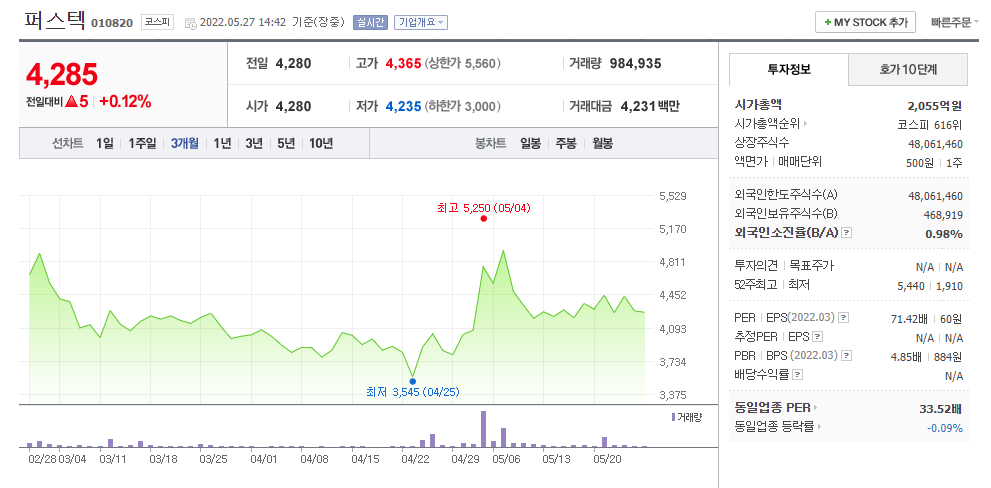Screen dimensions: 991x488
Task: Click the 외국인보유주식수(B) value 468,919
Action: [944, 215]
